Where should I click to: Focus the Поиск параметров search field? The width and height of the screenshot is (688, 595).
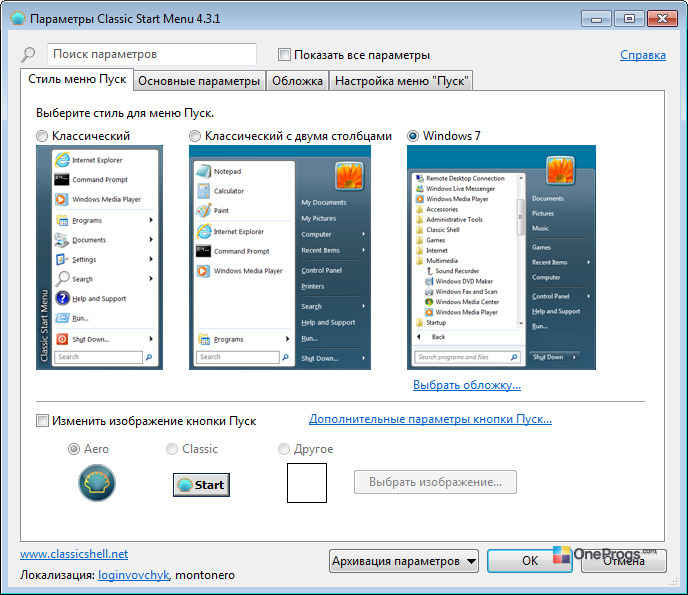152,54
